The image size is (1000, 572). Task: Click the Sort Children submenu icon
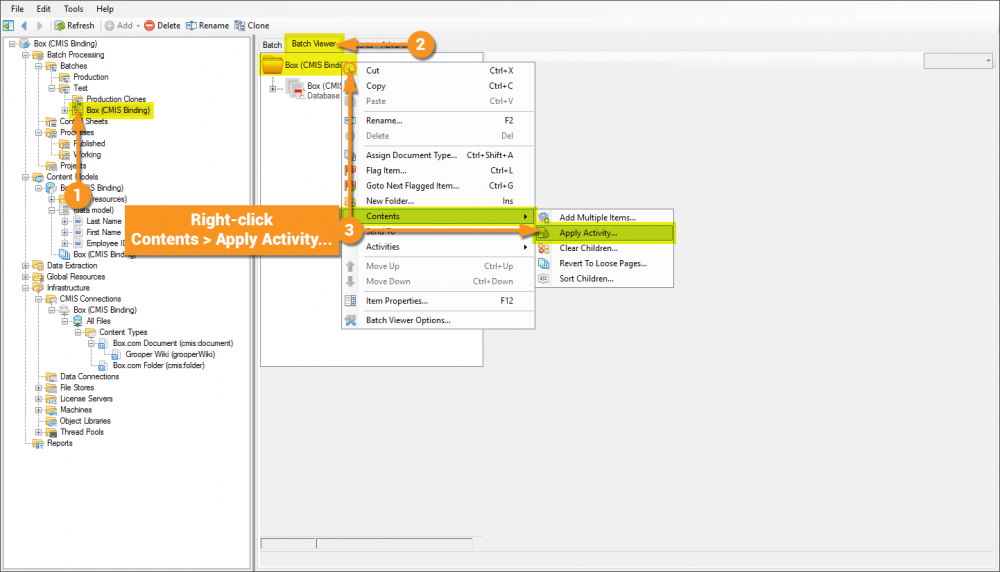[x=543, y=279]
